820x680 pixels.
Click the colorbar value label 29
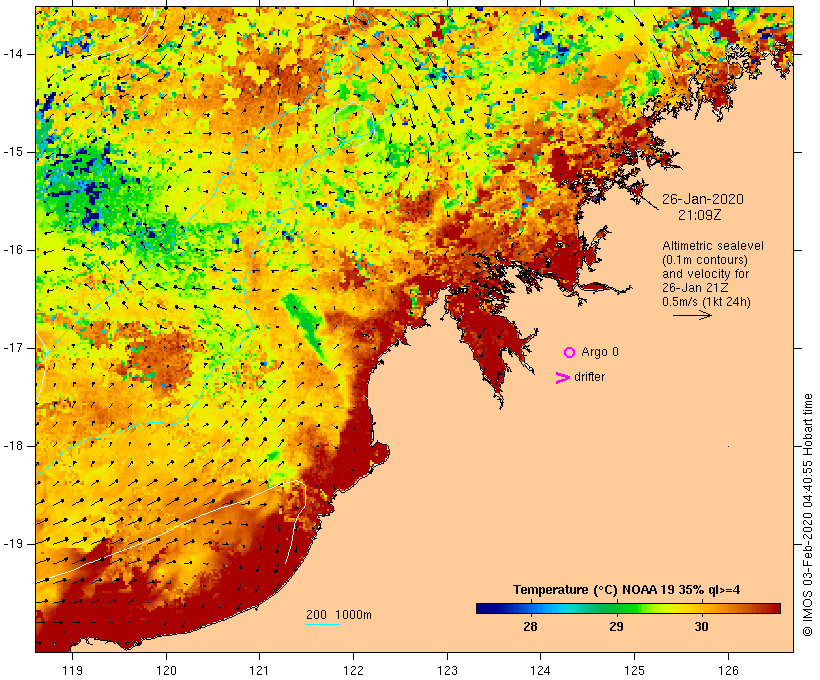[616, 627]
